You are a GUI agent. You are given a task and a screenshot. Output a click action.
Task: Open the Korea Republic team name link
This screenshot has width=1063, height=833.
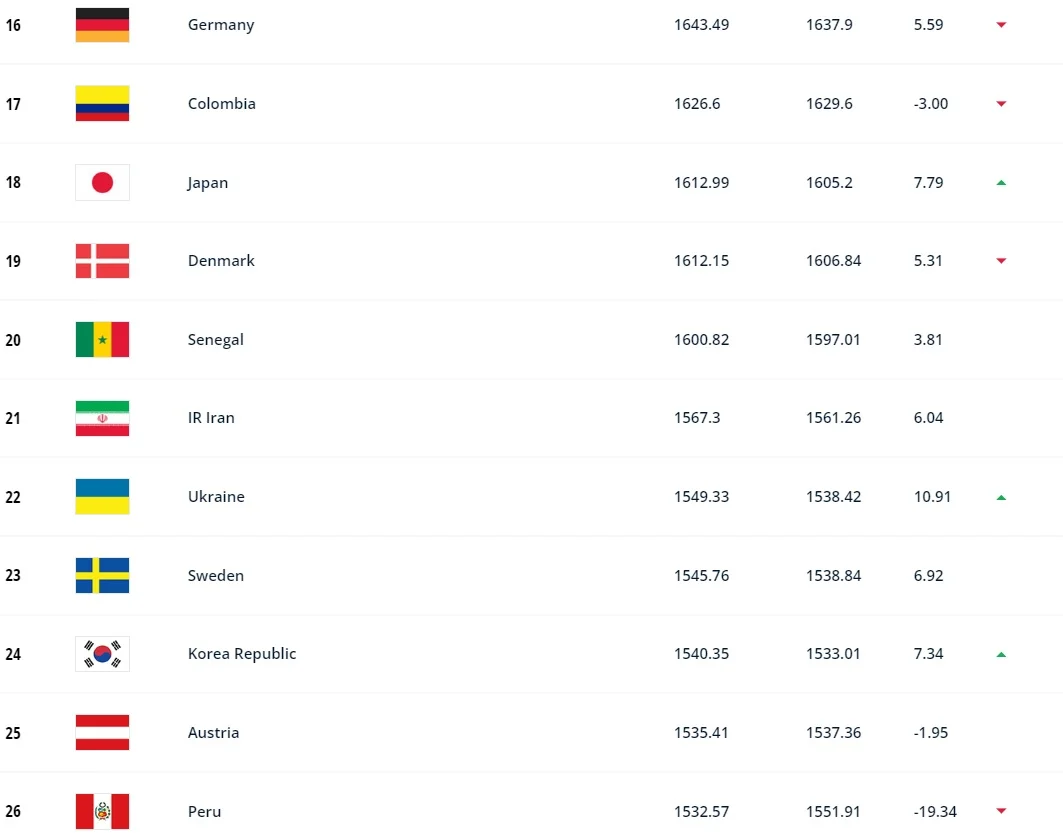click(x=242, y=654)
